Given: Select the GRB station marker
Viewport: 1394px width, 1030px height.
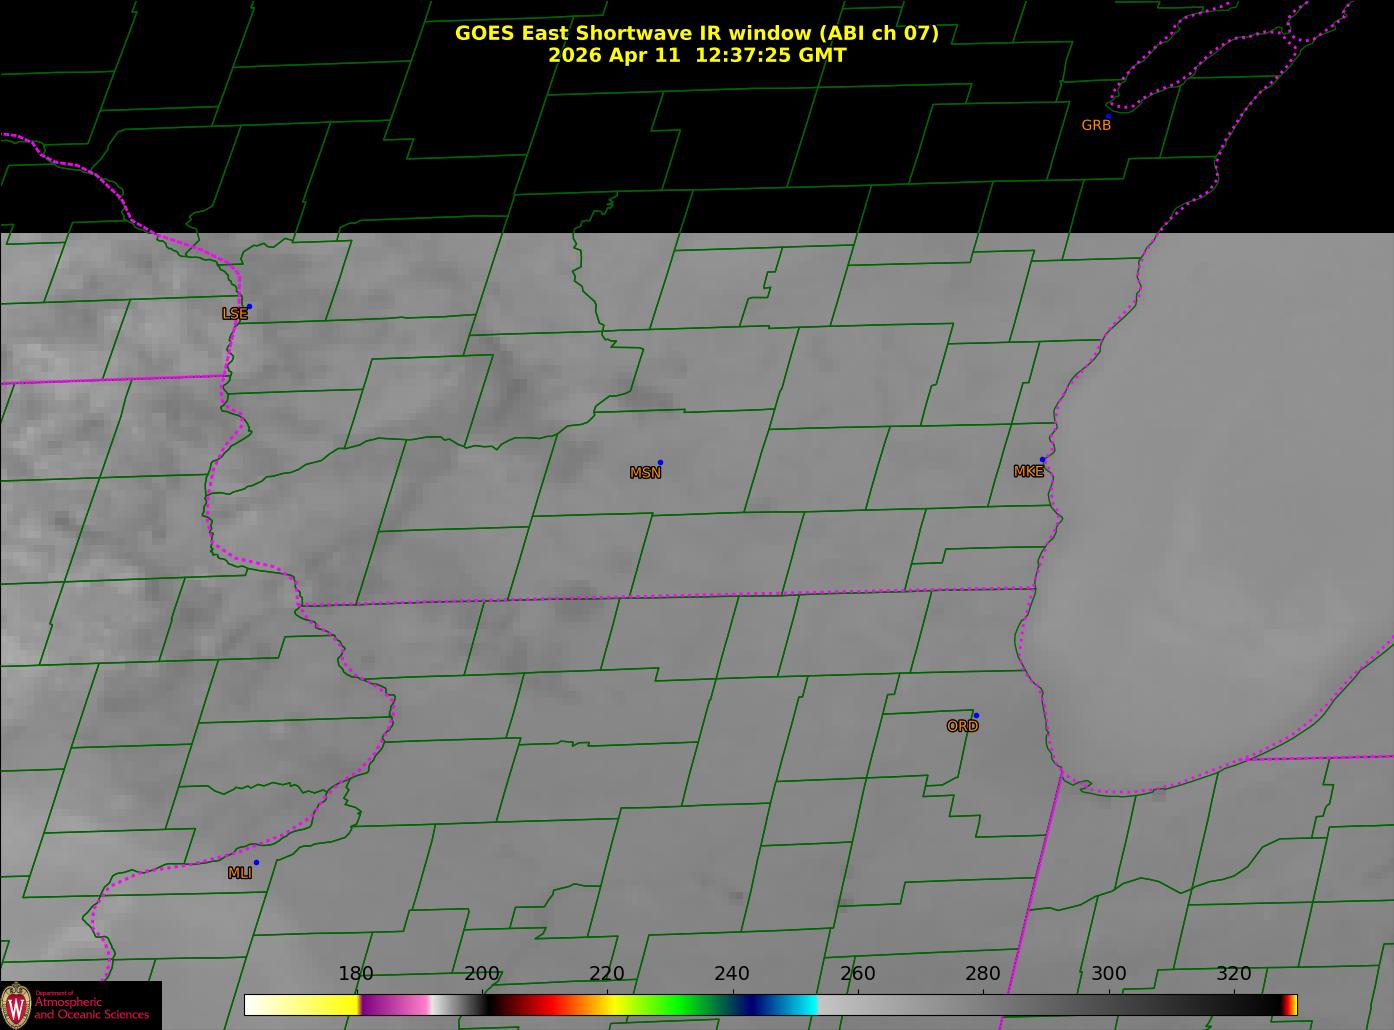Looking at the screenshot, I should click(x=1108, y=116).
